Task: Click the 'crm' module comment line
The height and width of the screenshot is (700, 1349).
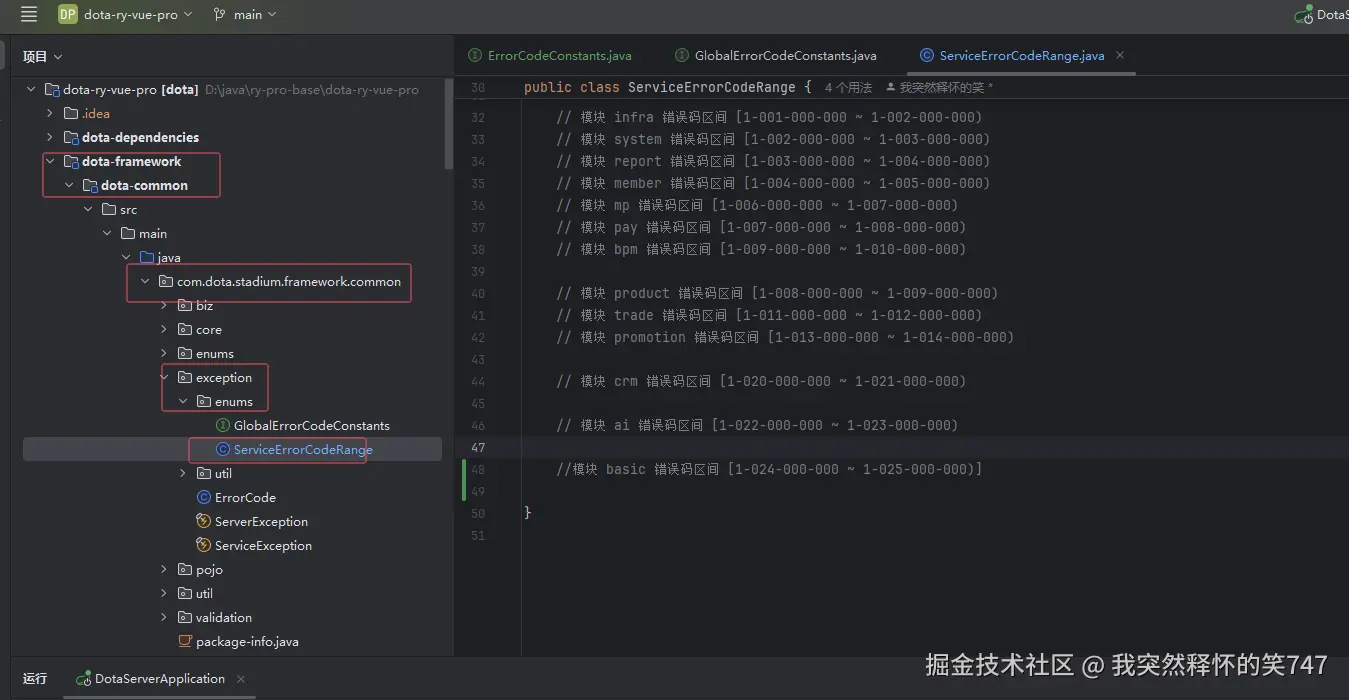Action: pos(761,381)
